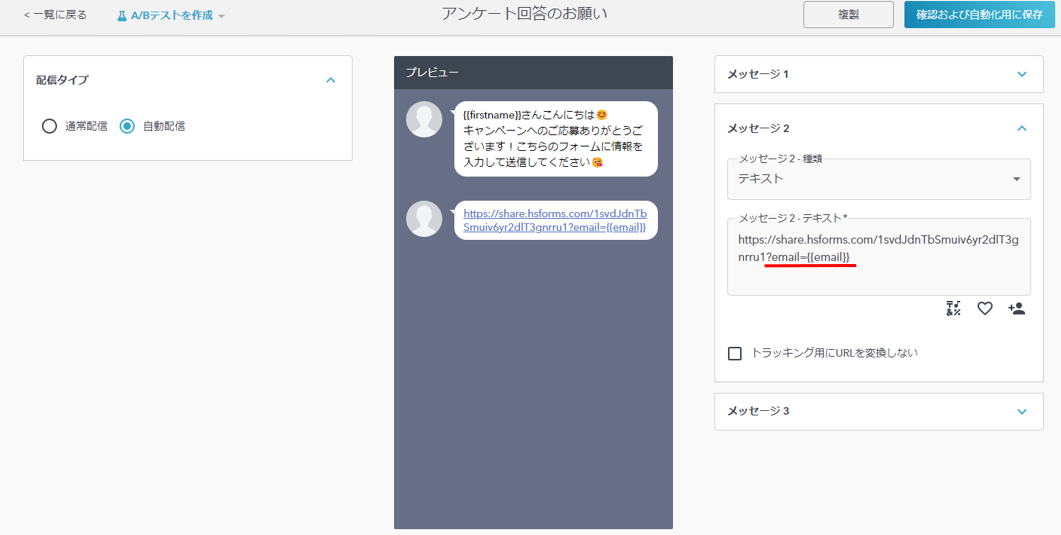
Task: Click the heart emoji icon
Action: [x=985, y=309]
